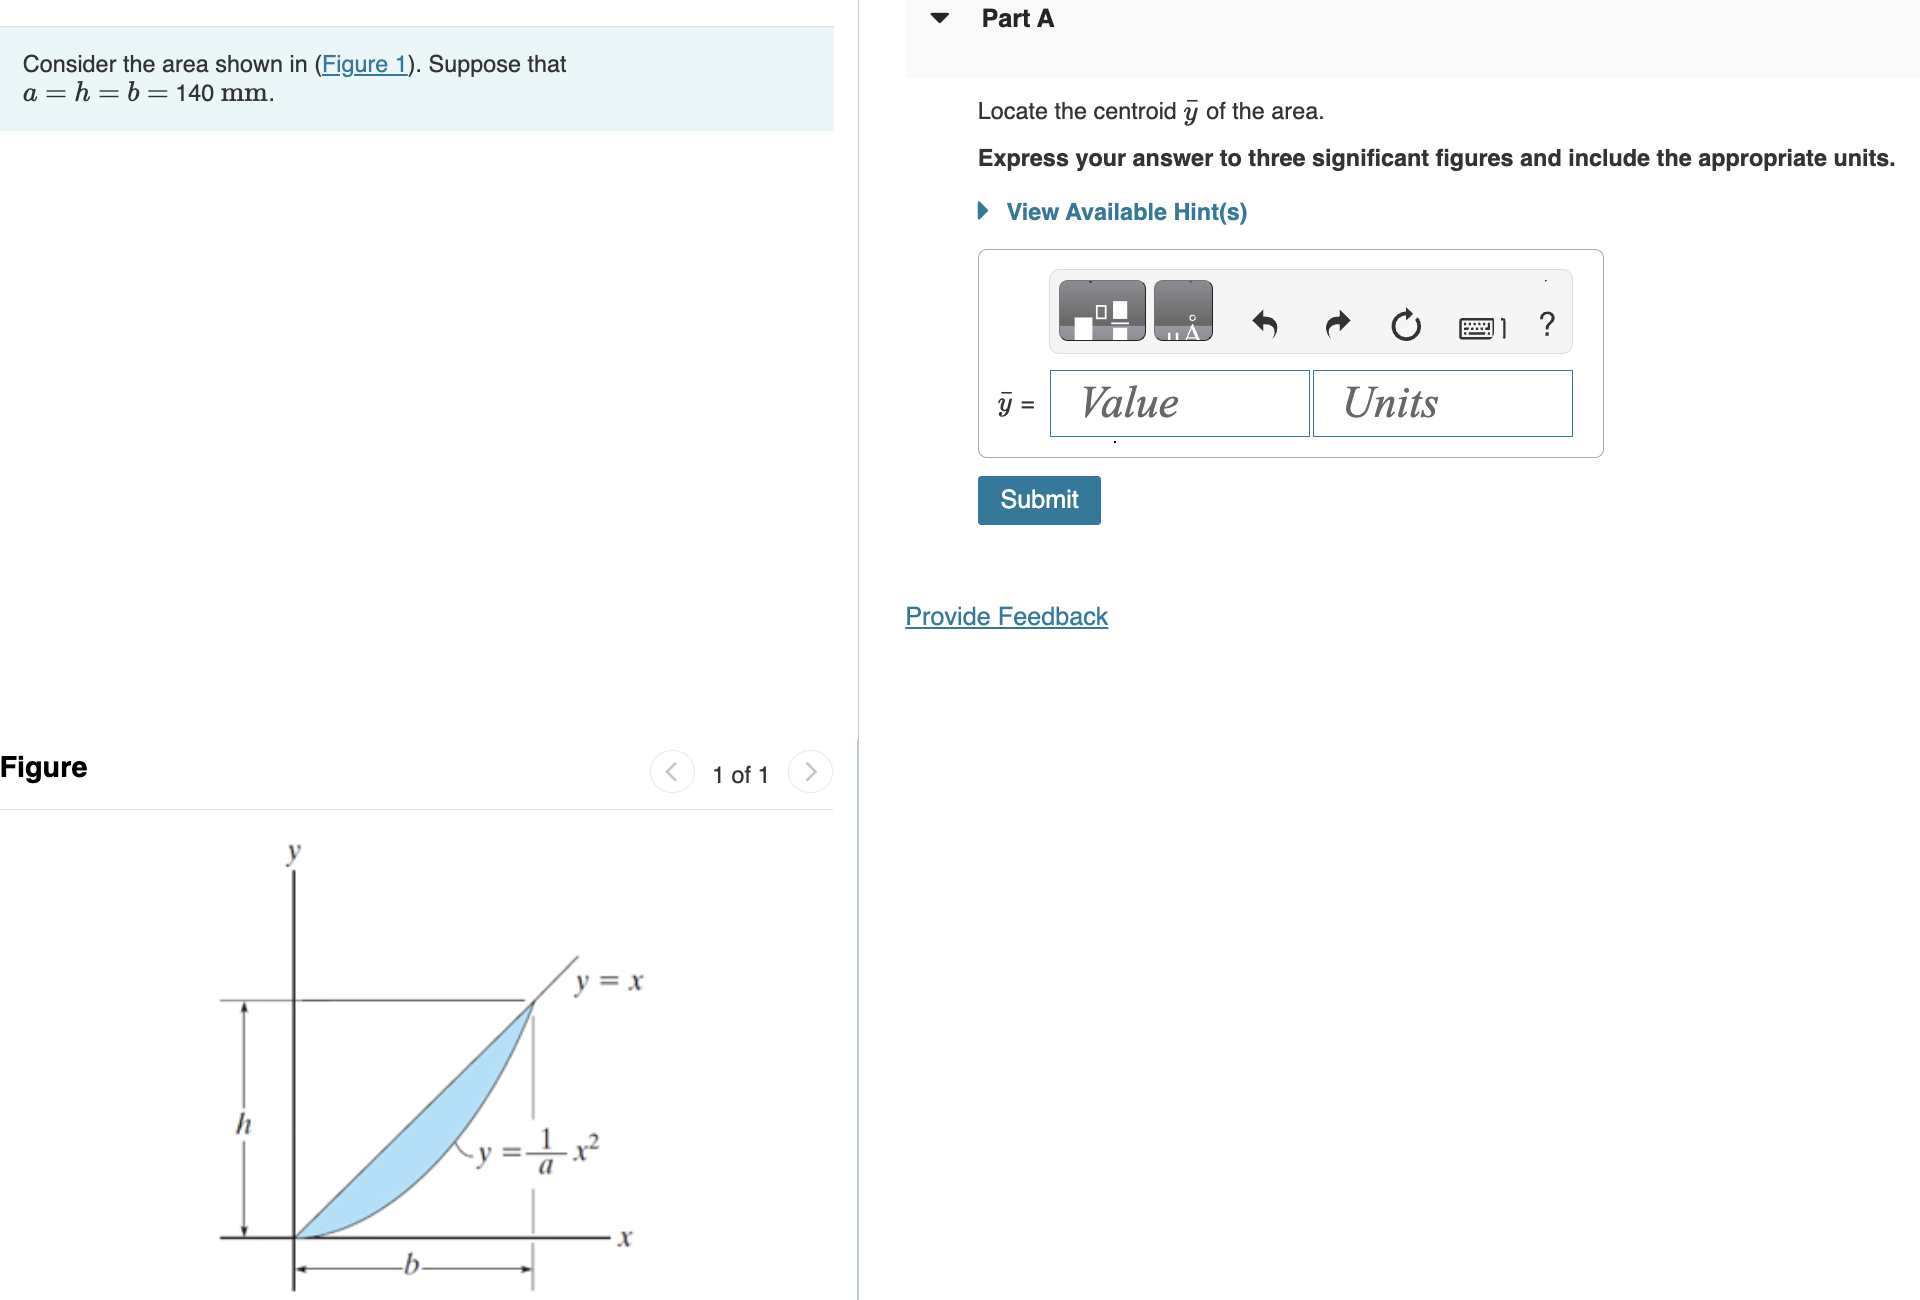This screenshot has height=1300, width=1920.
Task: Open the Figure 1 link
Action: click(364, 64)
